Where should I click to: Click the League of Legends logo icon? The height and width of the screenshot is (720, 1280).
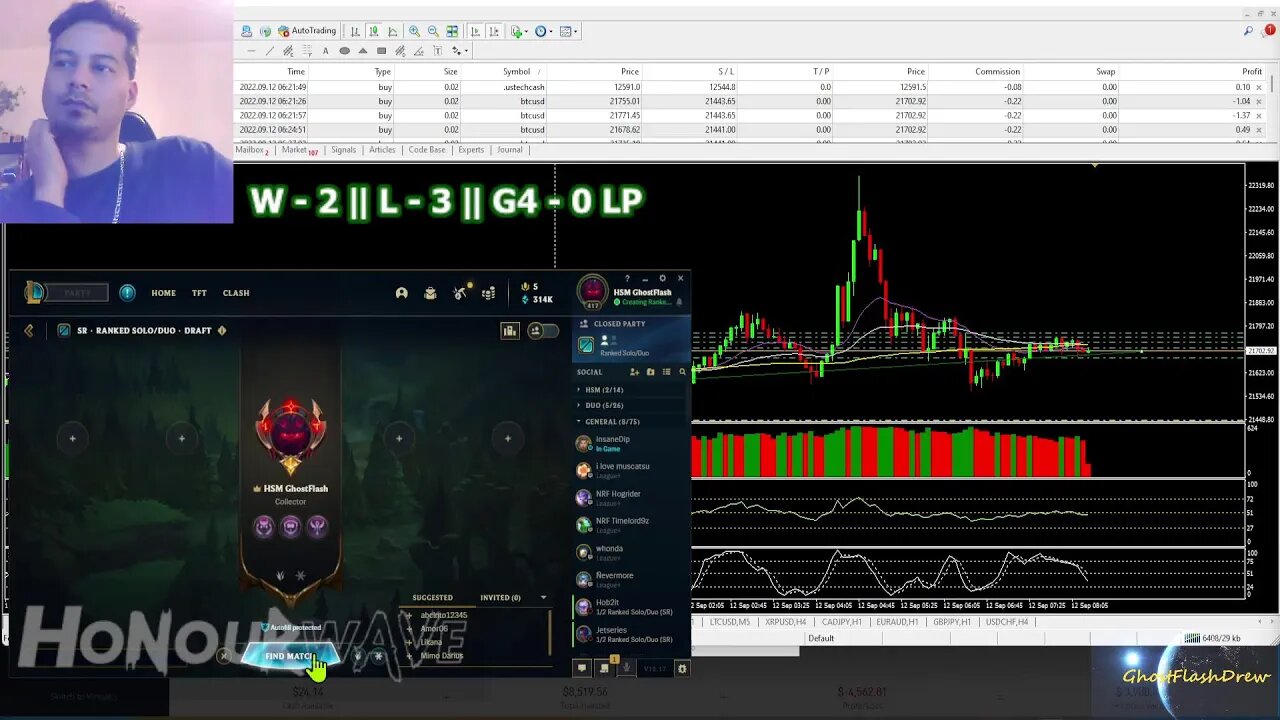[x=35, y=292]
